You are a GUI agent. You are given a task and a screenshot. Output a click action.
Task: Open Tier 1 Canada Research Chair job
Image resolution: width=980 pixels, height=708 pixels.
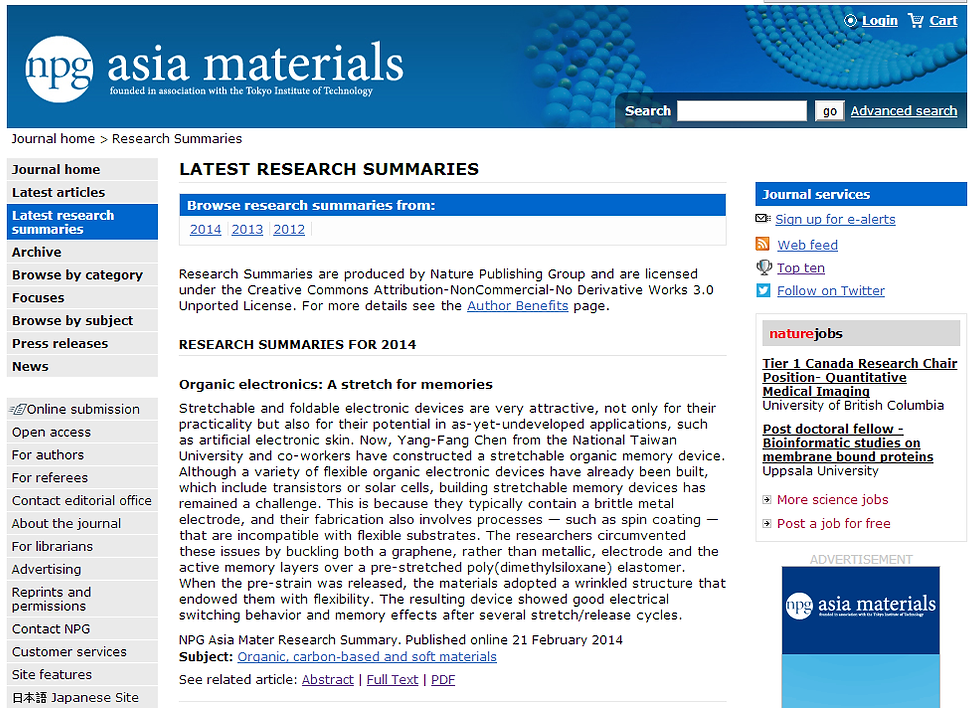point(859,377)
